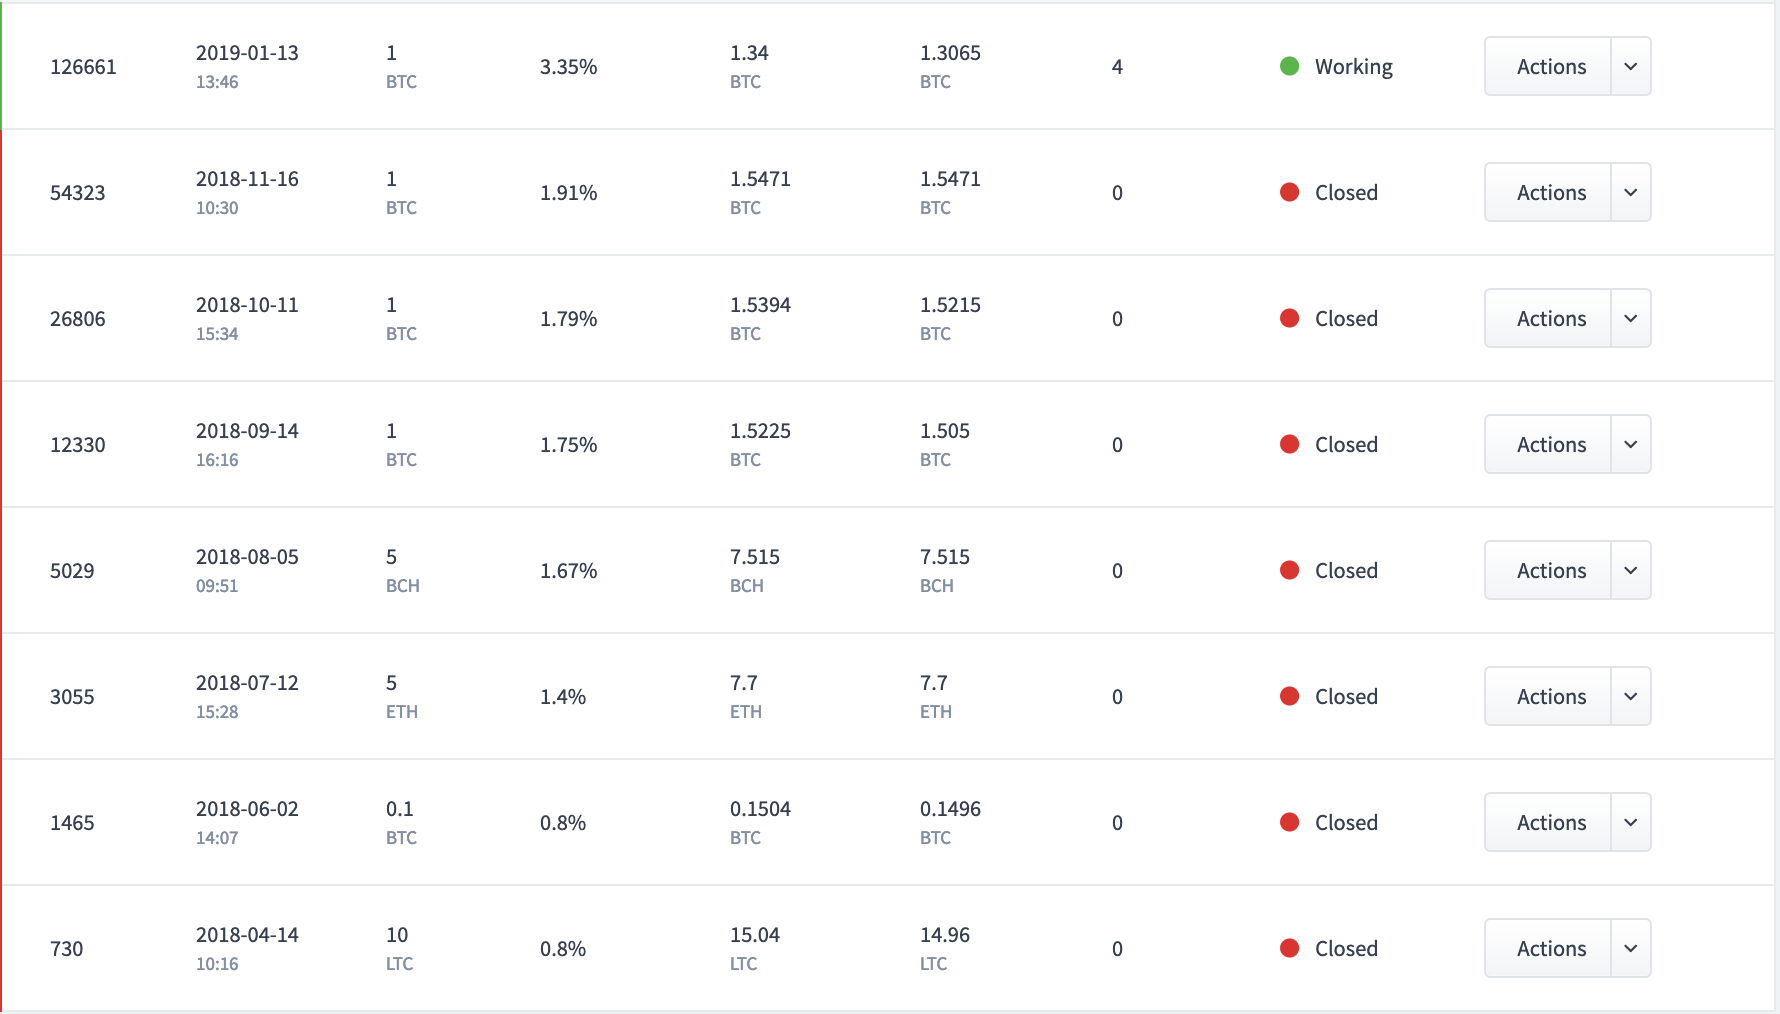Open the Actions dropdown arrow for 5029
Screen dimensions: 1780x1014
(1631, 570)
